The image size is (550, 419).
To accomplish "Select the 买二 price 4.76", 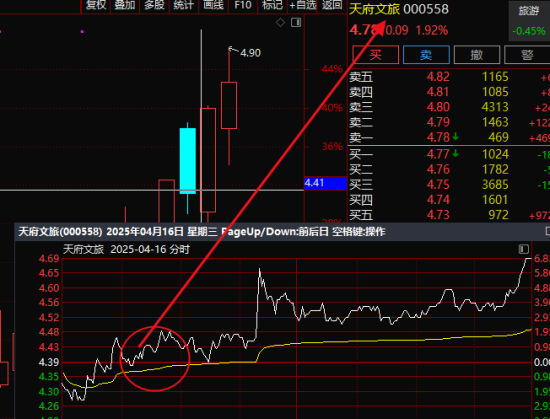I will (x=438, y=169).
